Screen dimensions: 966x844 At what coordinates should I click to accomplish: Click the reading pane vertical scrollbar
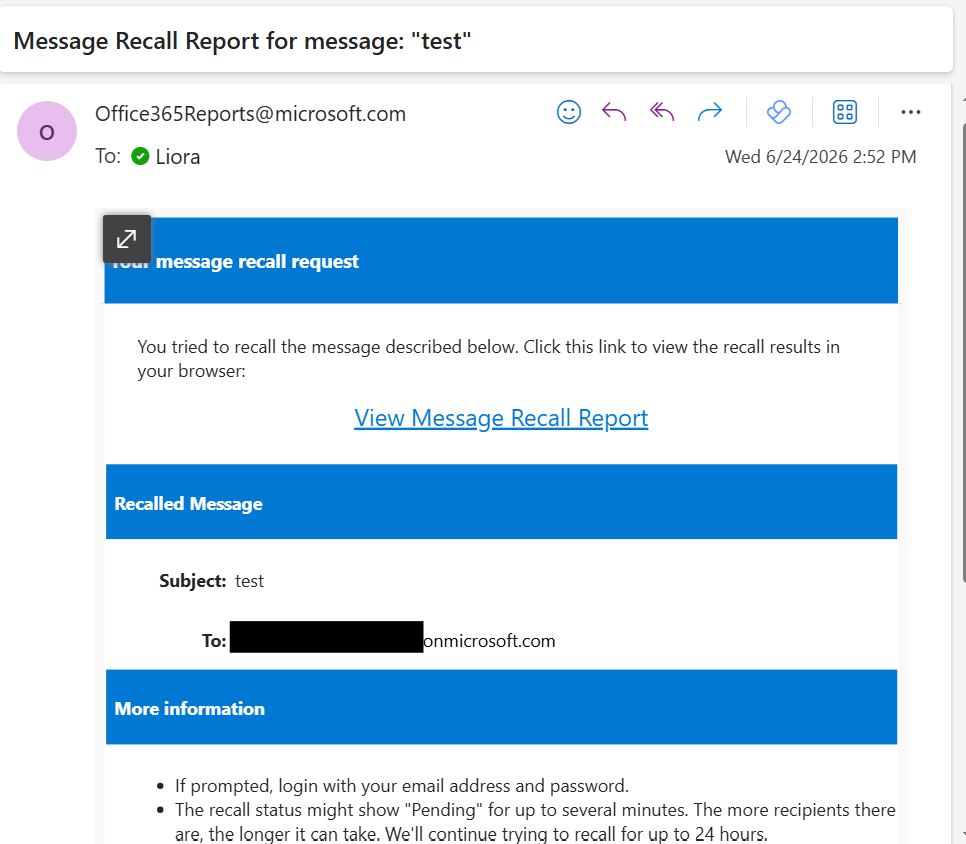tap(963, 351)
